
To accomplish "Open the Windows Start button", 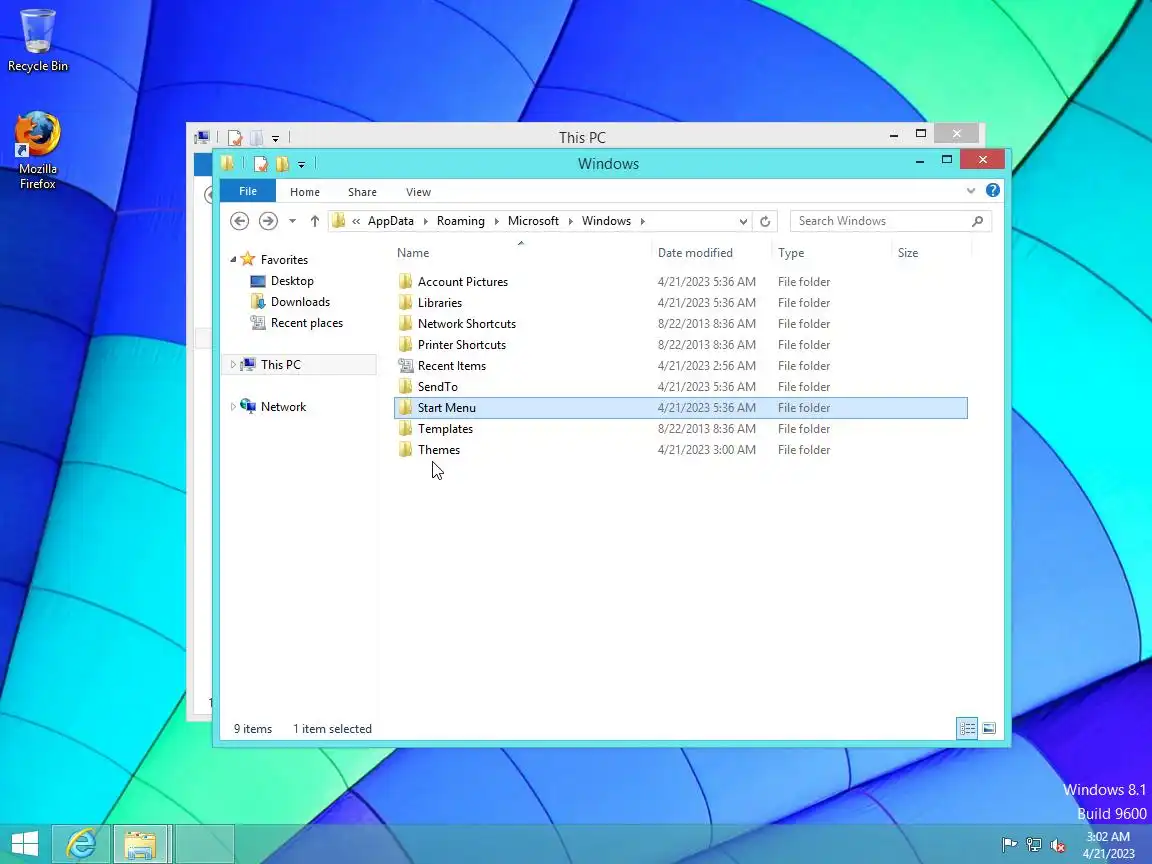I will click(24, 843).
